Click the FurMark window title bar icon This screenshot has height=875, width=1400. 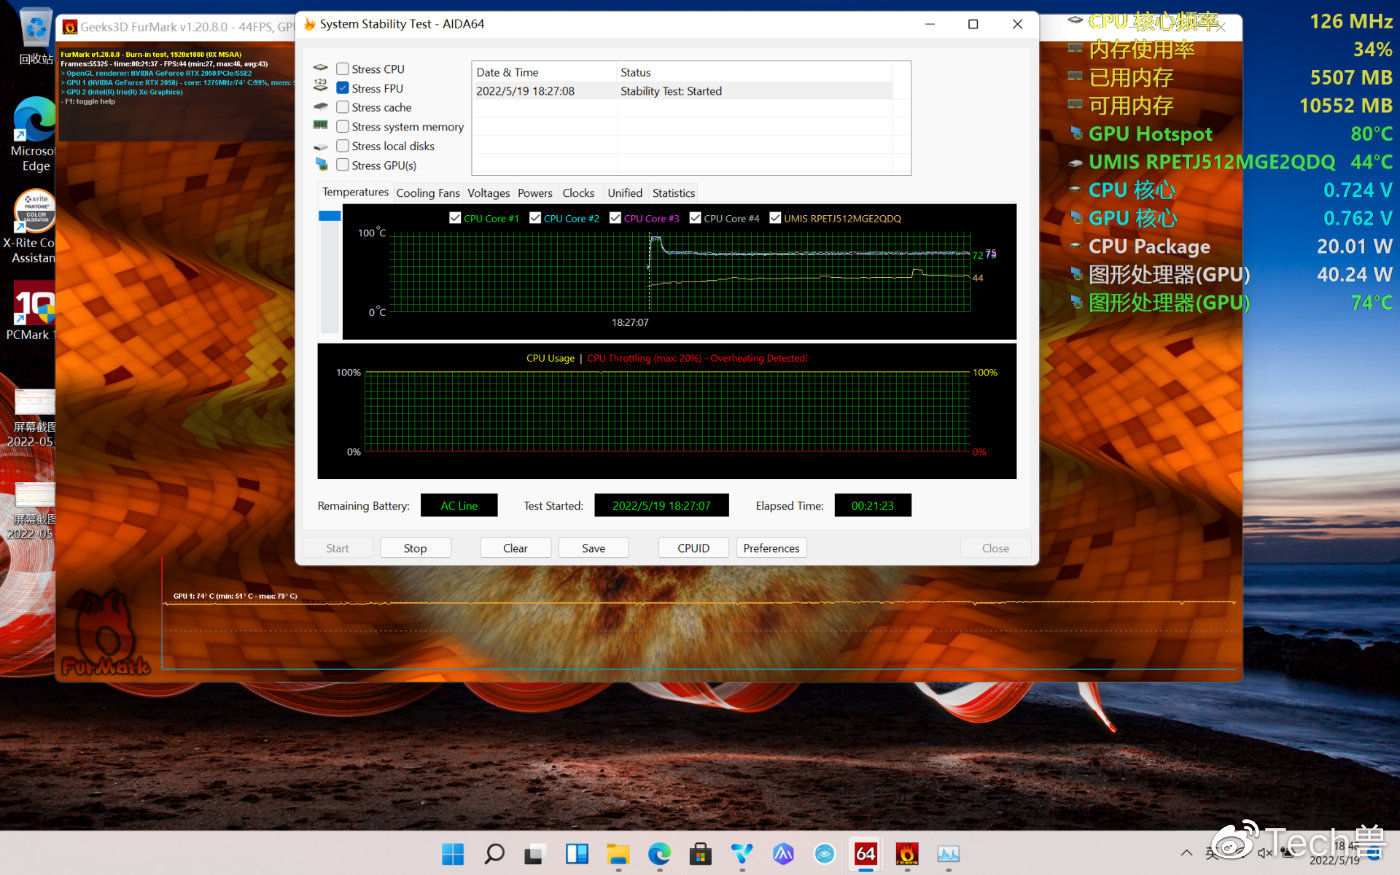[70, 27]
